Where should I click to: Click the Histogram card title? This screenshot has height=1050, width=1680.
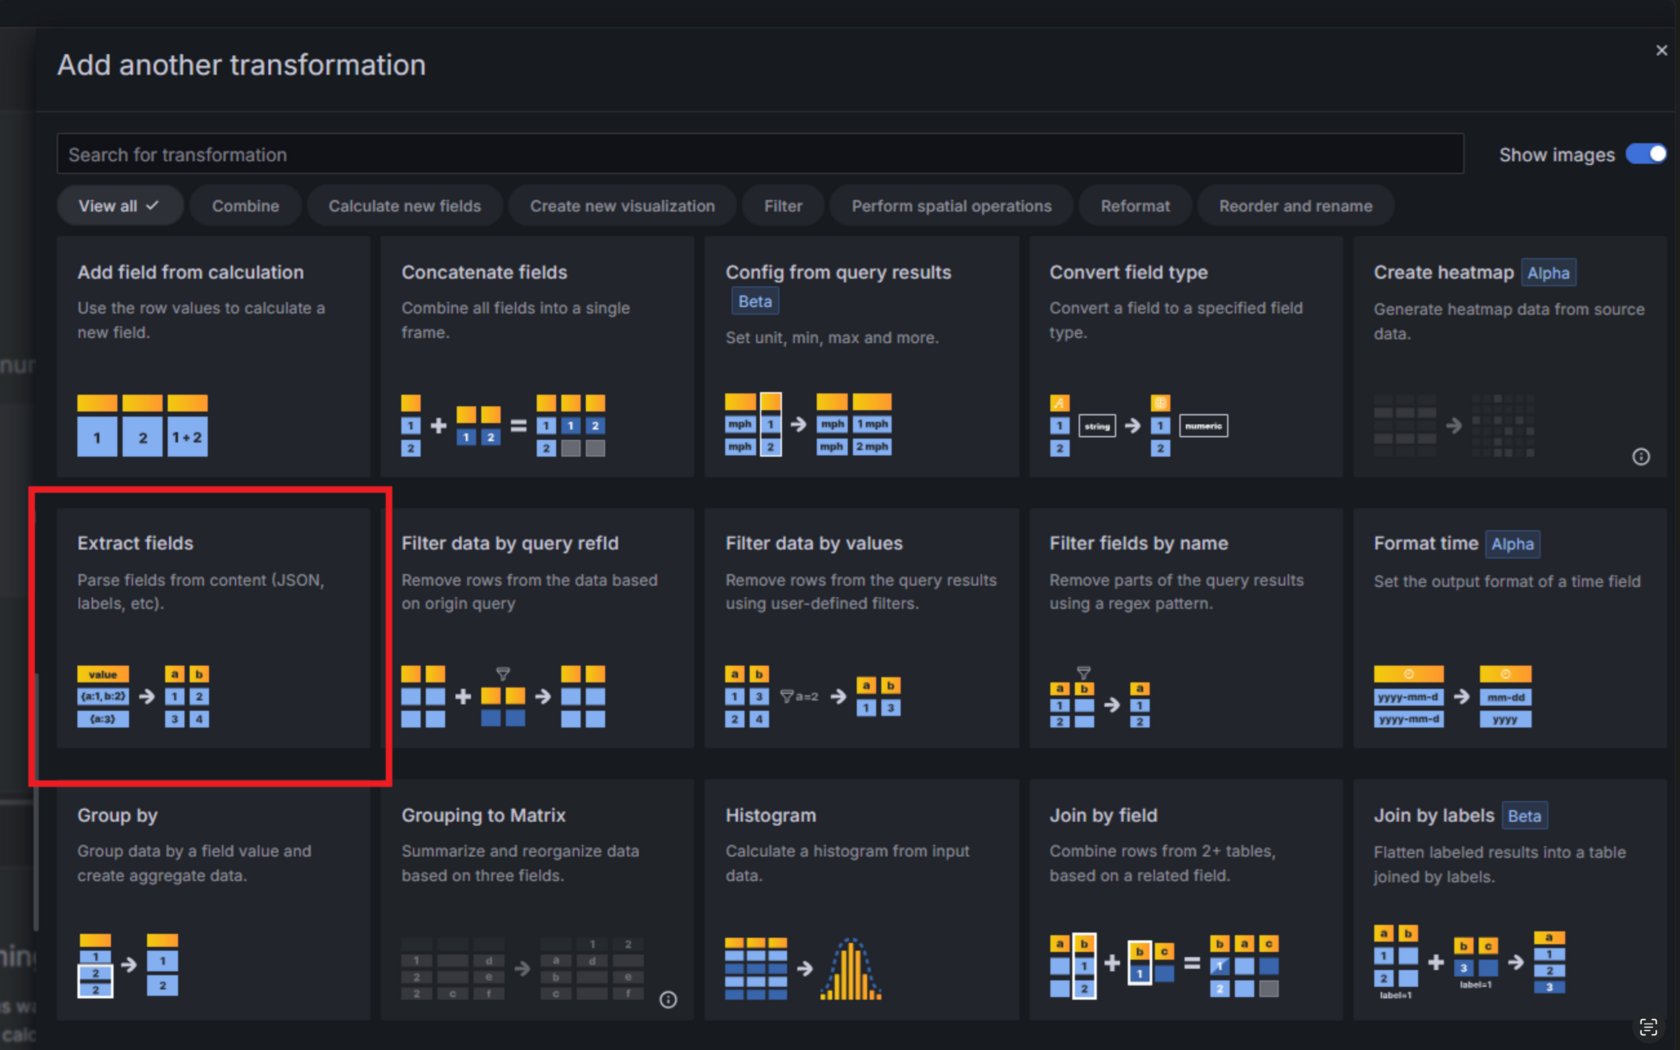pos(770,815)
